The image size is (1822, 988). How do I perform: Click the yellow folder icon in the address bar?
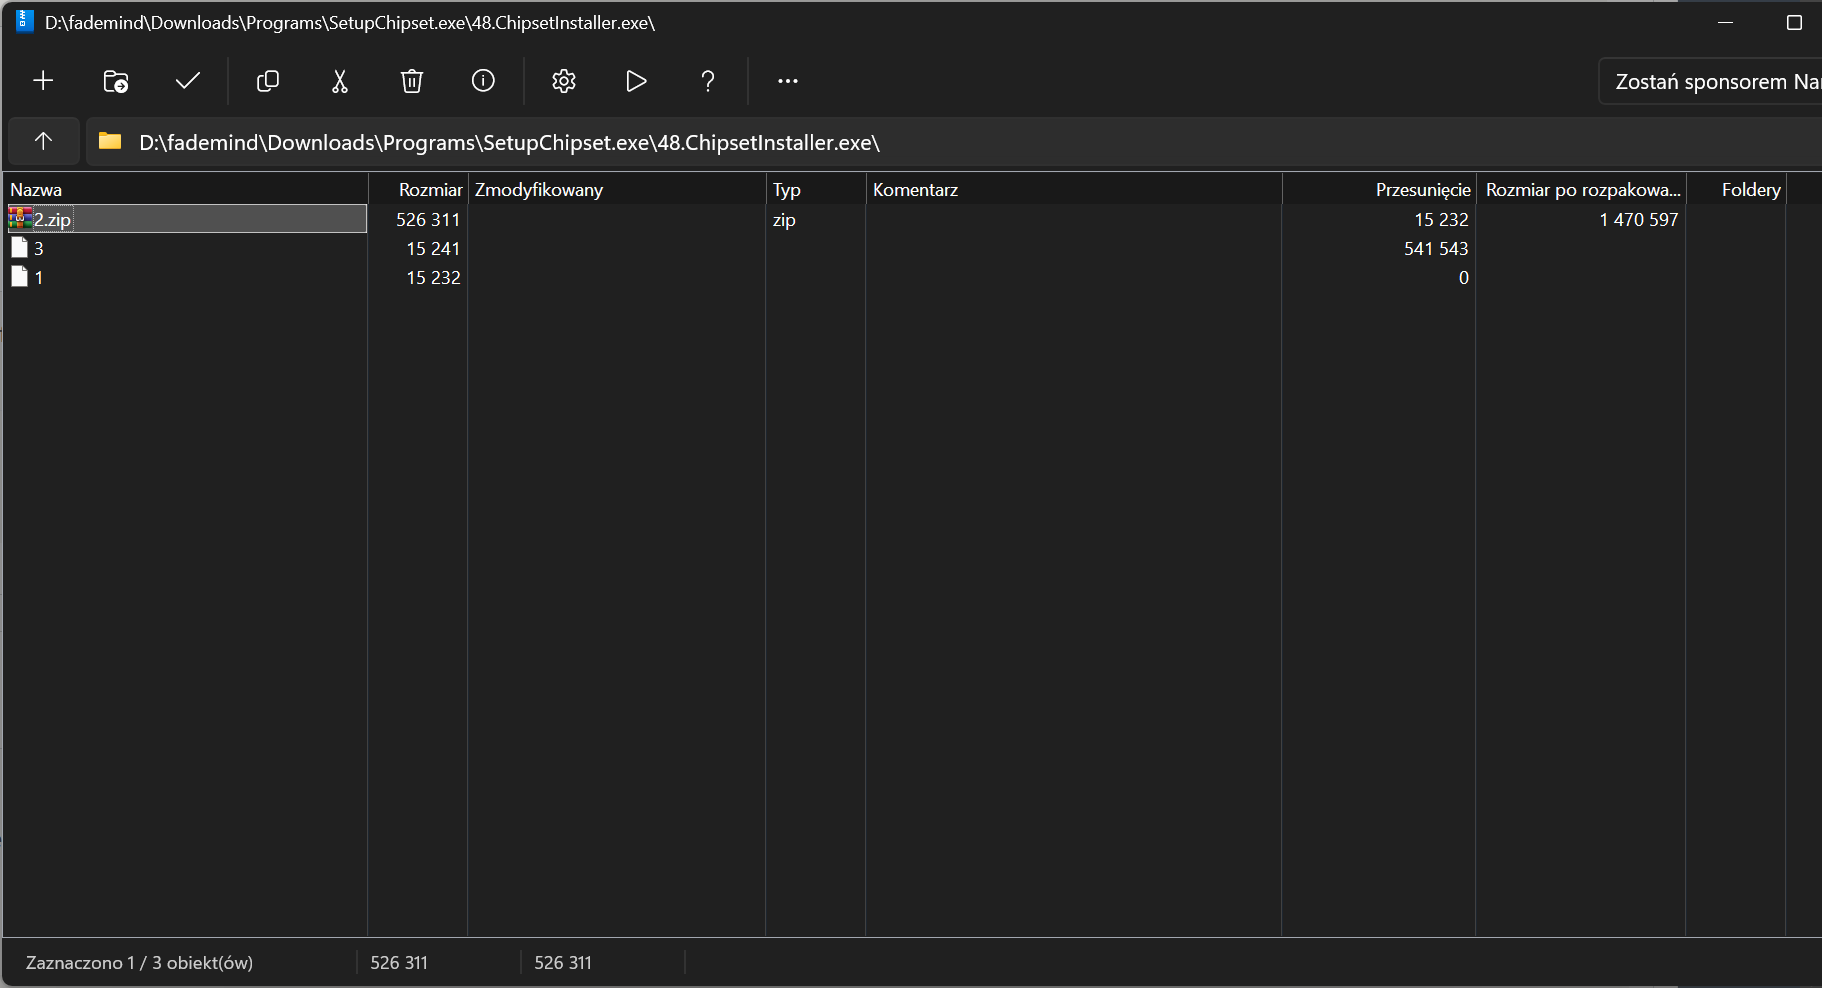point(110,141)
